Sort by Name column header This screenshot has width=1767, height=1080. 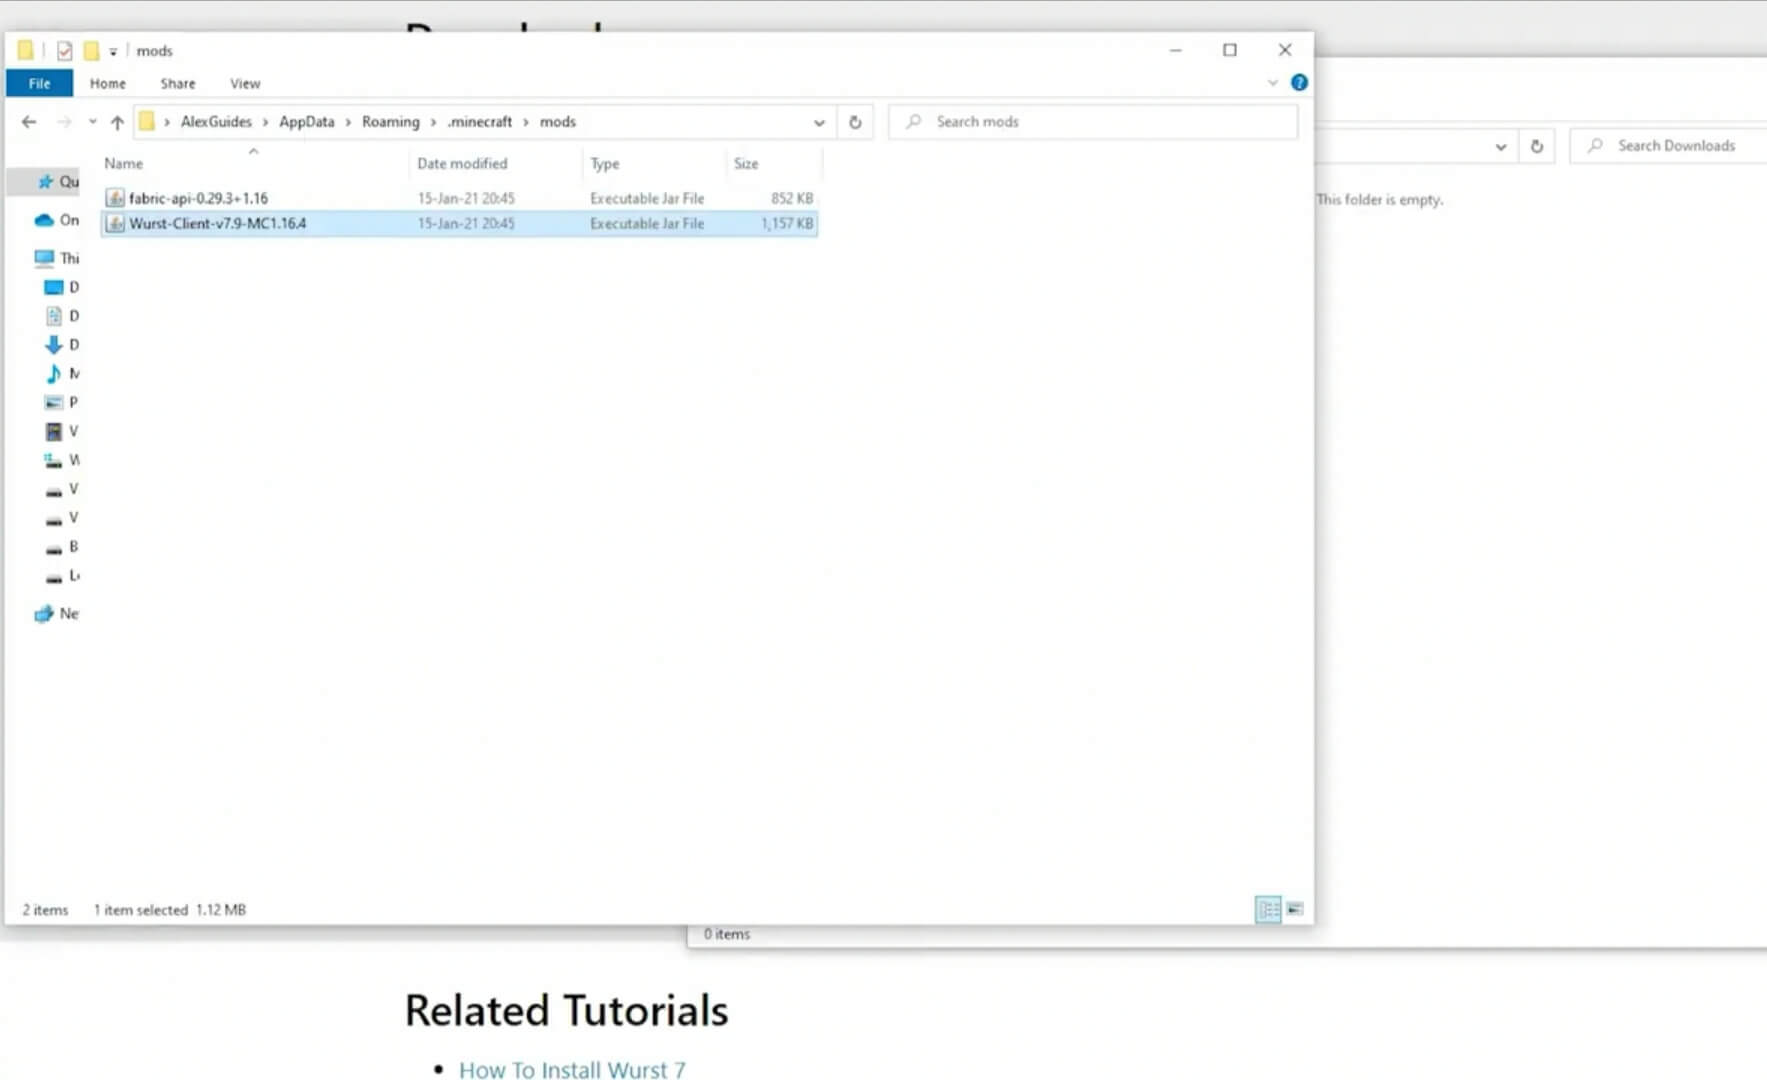tap(124, 163)
